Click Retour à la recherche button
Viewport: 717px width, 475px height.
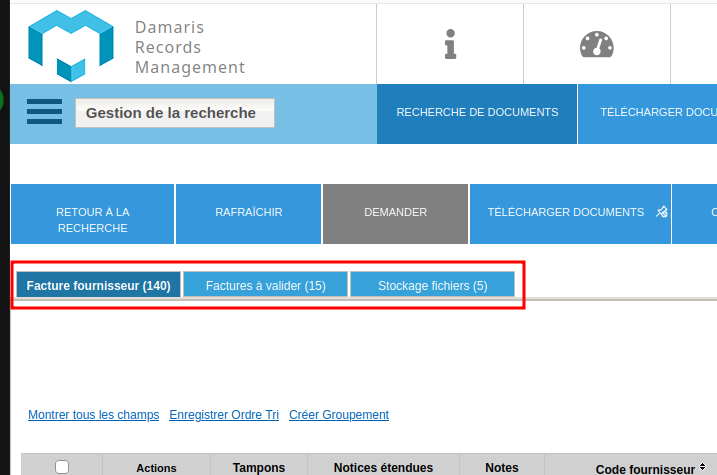coord(92,214)
